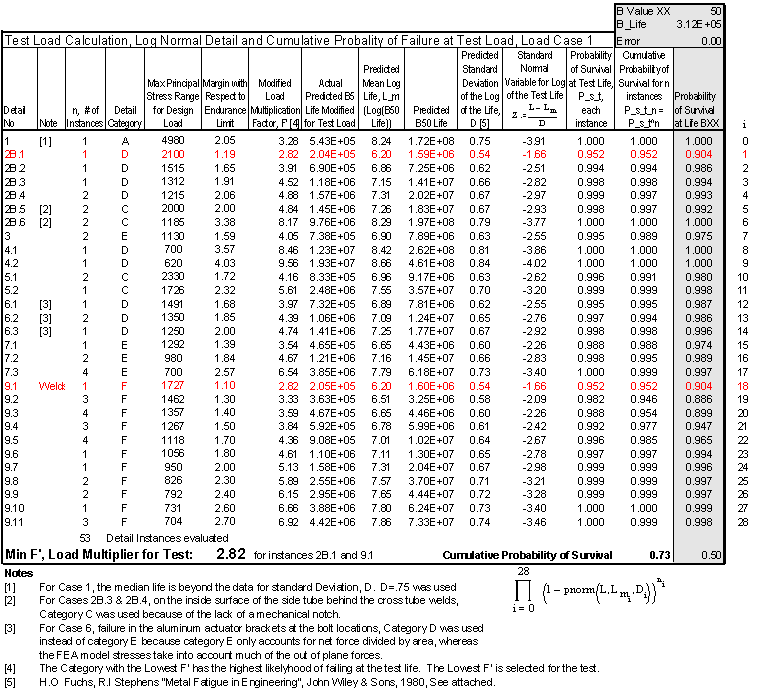757x690 pixels.
Task: Select detail number 2B.1 in red
Action: [14, 155]
